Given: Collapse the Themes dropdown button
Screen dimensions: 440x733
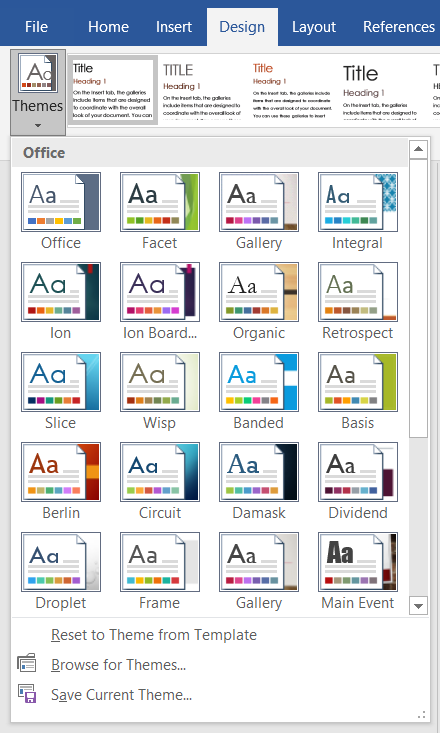Looking at the screenshot, I should point(38,92).
